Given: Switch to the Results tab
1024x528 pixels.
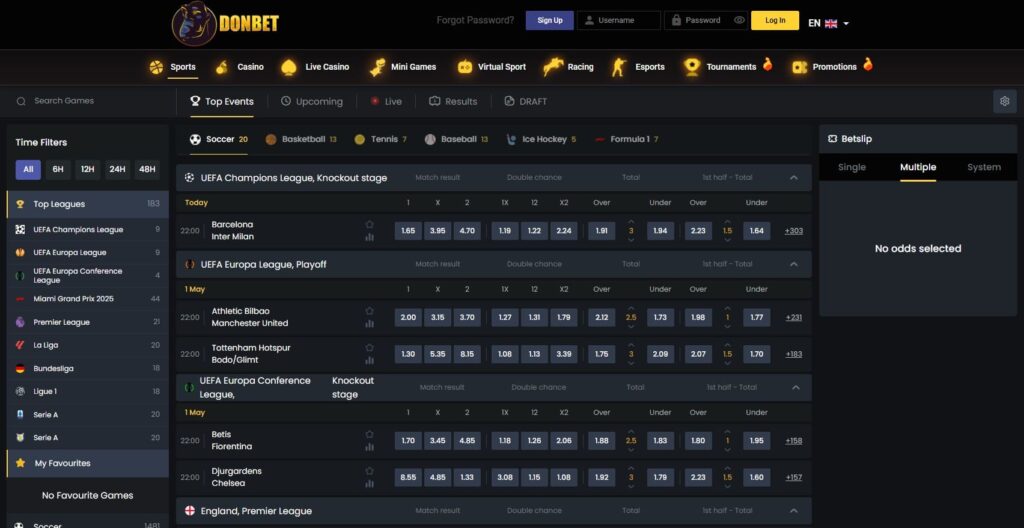Looking at the screenshot, I should 453,101.
